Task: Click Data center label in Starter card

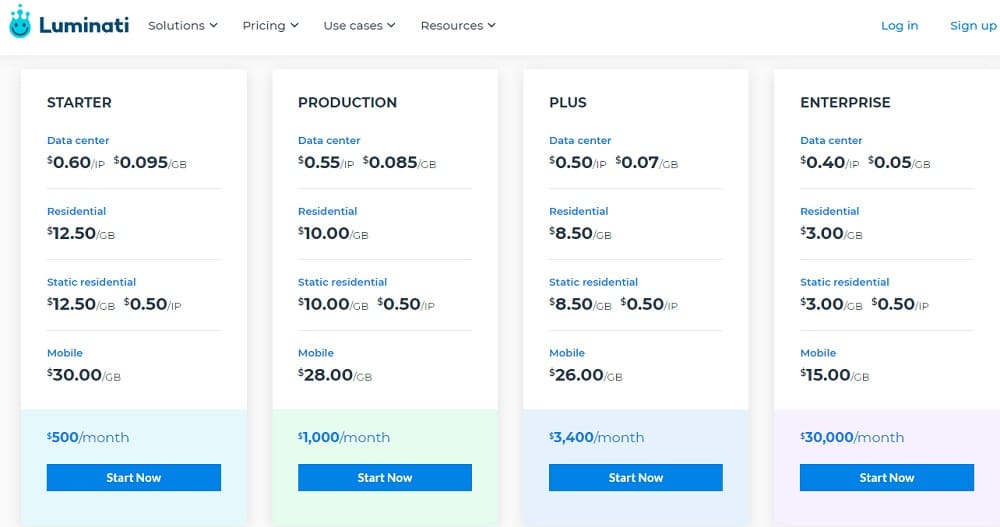Action: (x=78, y=140)
